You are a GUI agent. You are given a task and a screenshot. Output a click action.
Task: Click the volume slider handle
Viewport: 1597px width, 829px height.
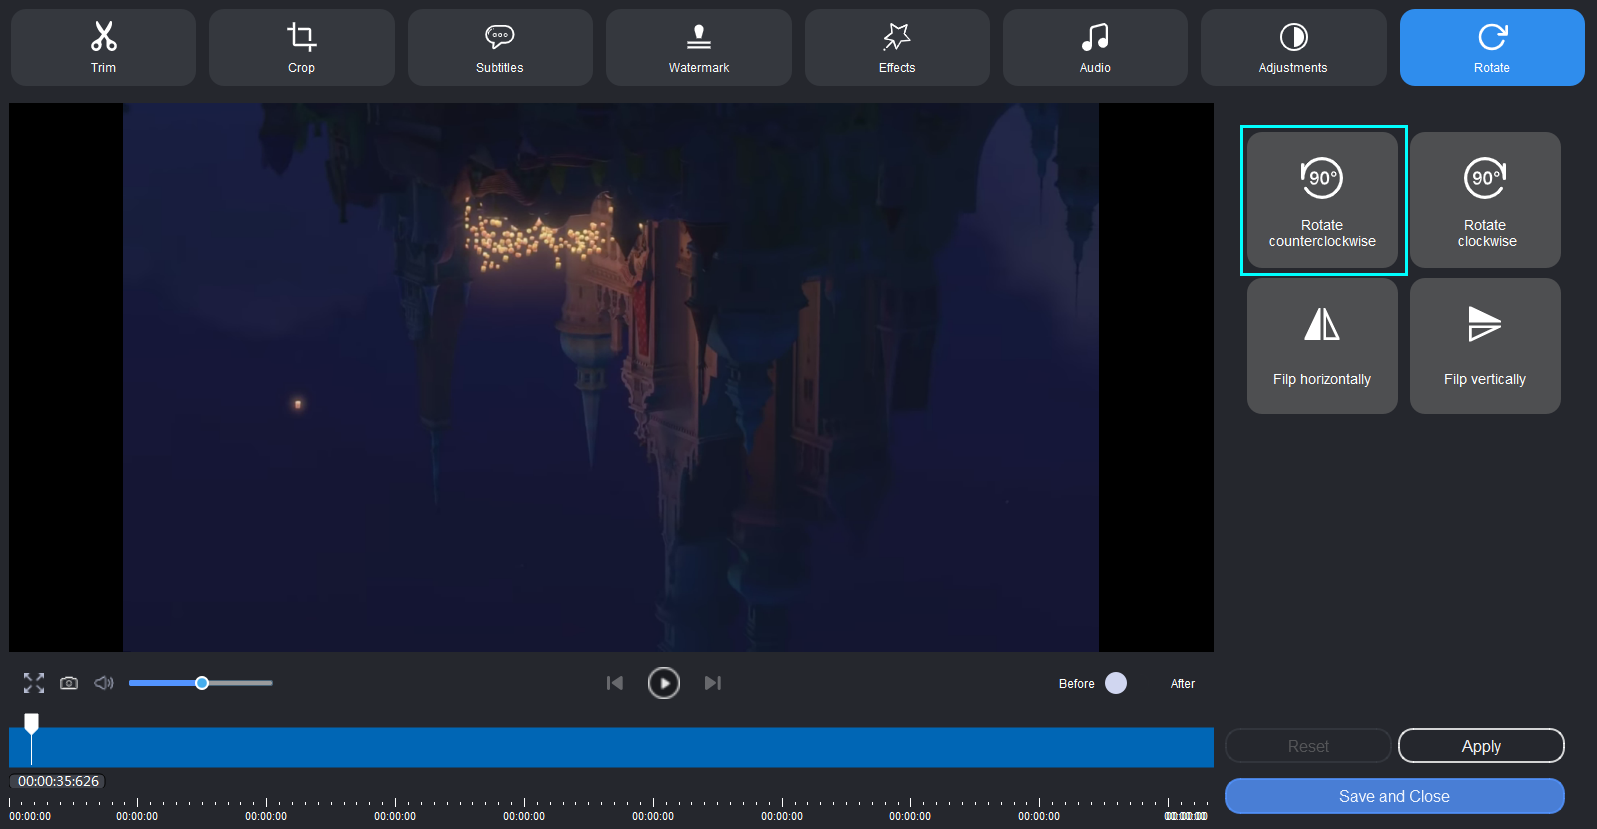pyautogui.click(x=202, y=683)
